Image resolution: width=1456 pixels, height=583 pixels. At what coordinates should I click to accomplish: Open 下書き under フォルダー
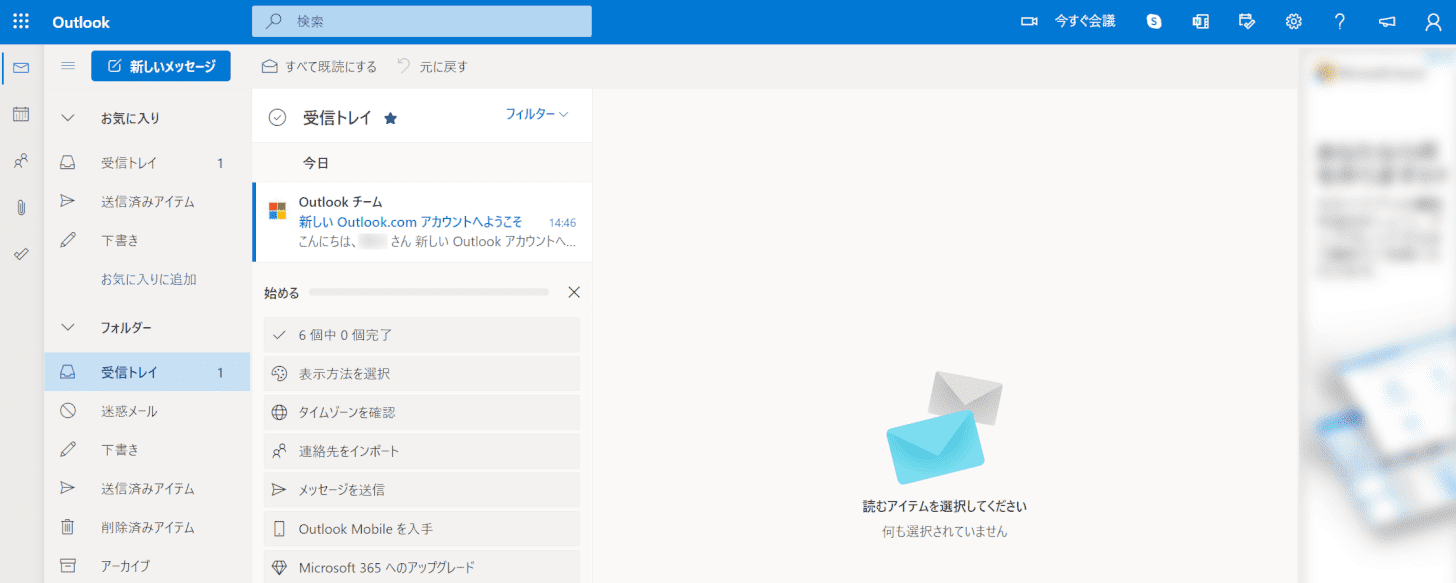tap(147, 450)
